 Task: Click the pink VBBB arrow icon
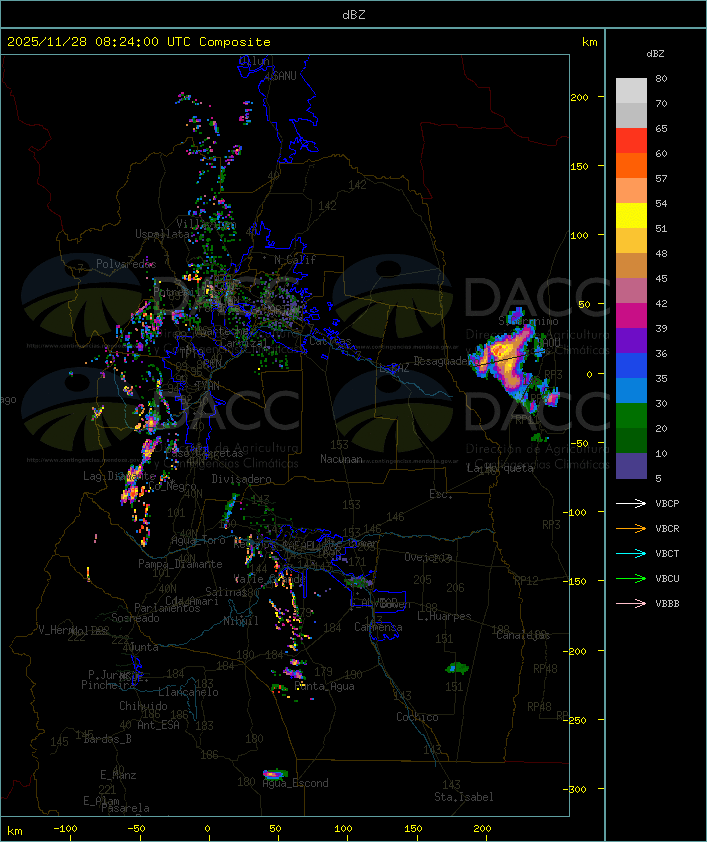click(x=631, y=604)
